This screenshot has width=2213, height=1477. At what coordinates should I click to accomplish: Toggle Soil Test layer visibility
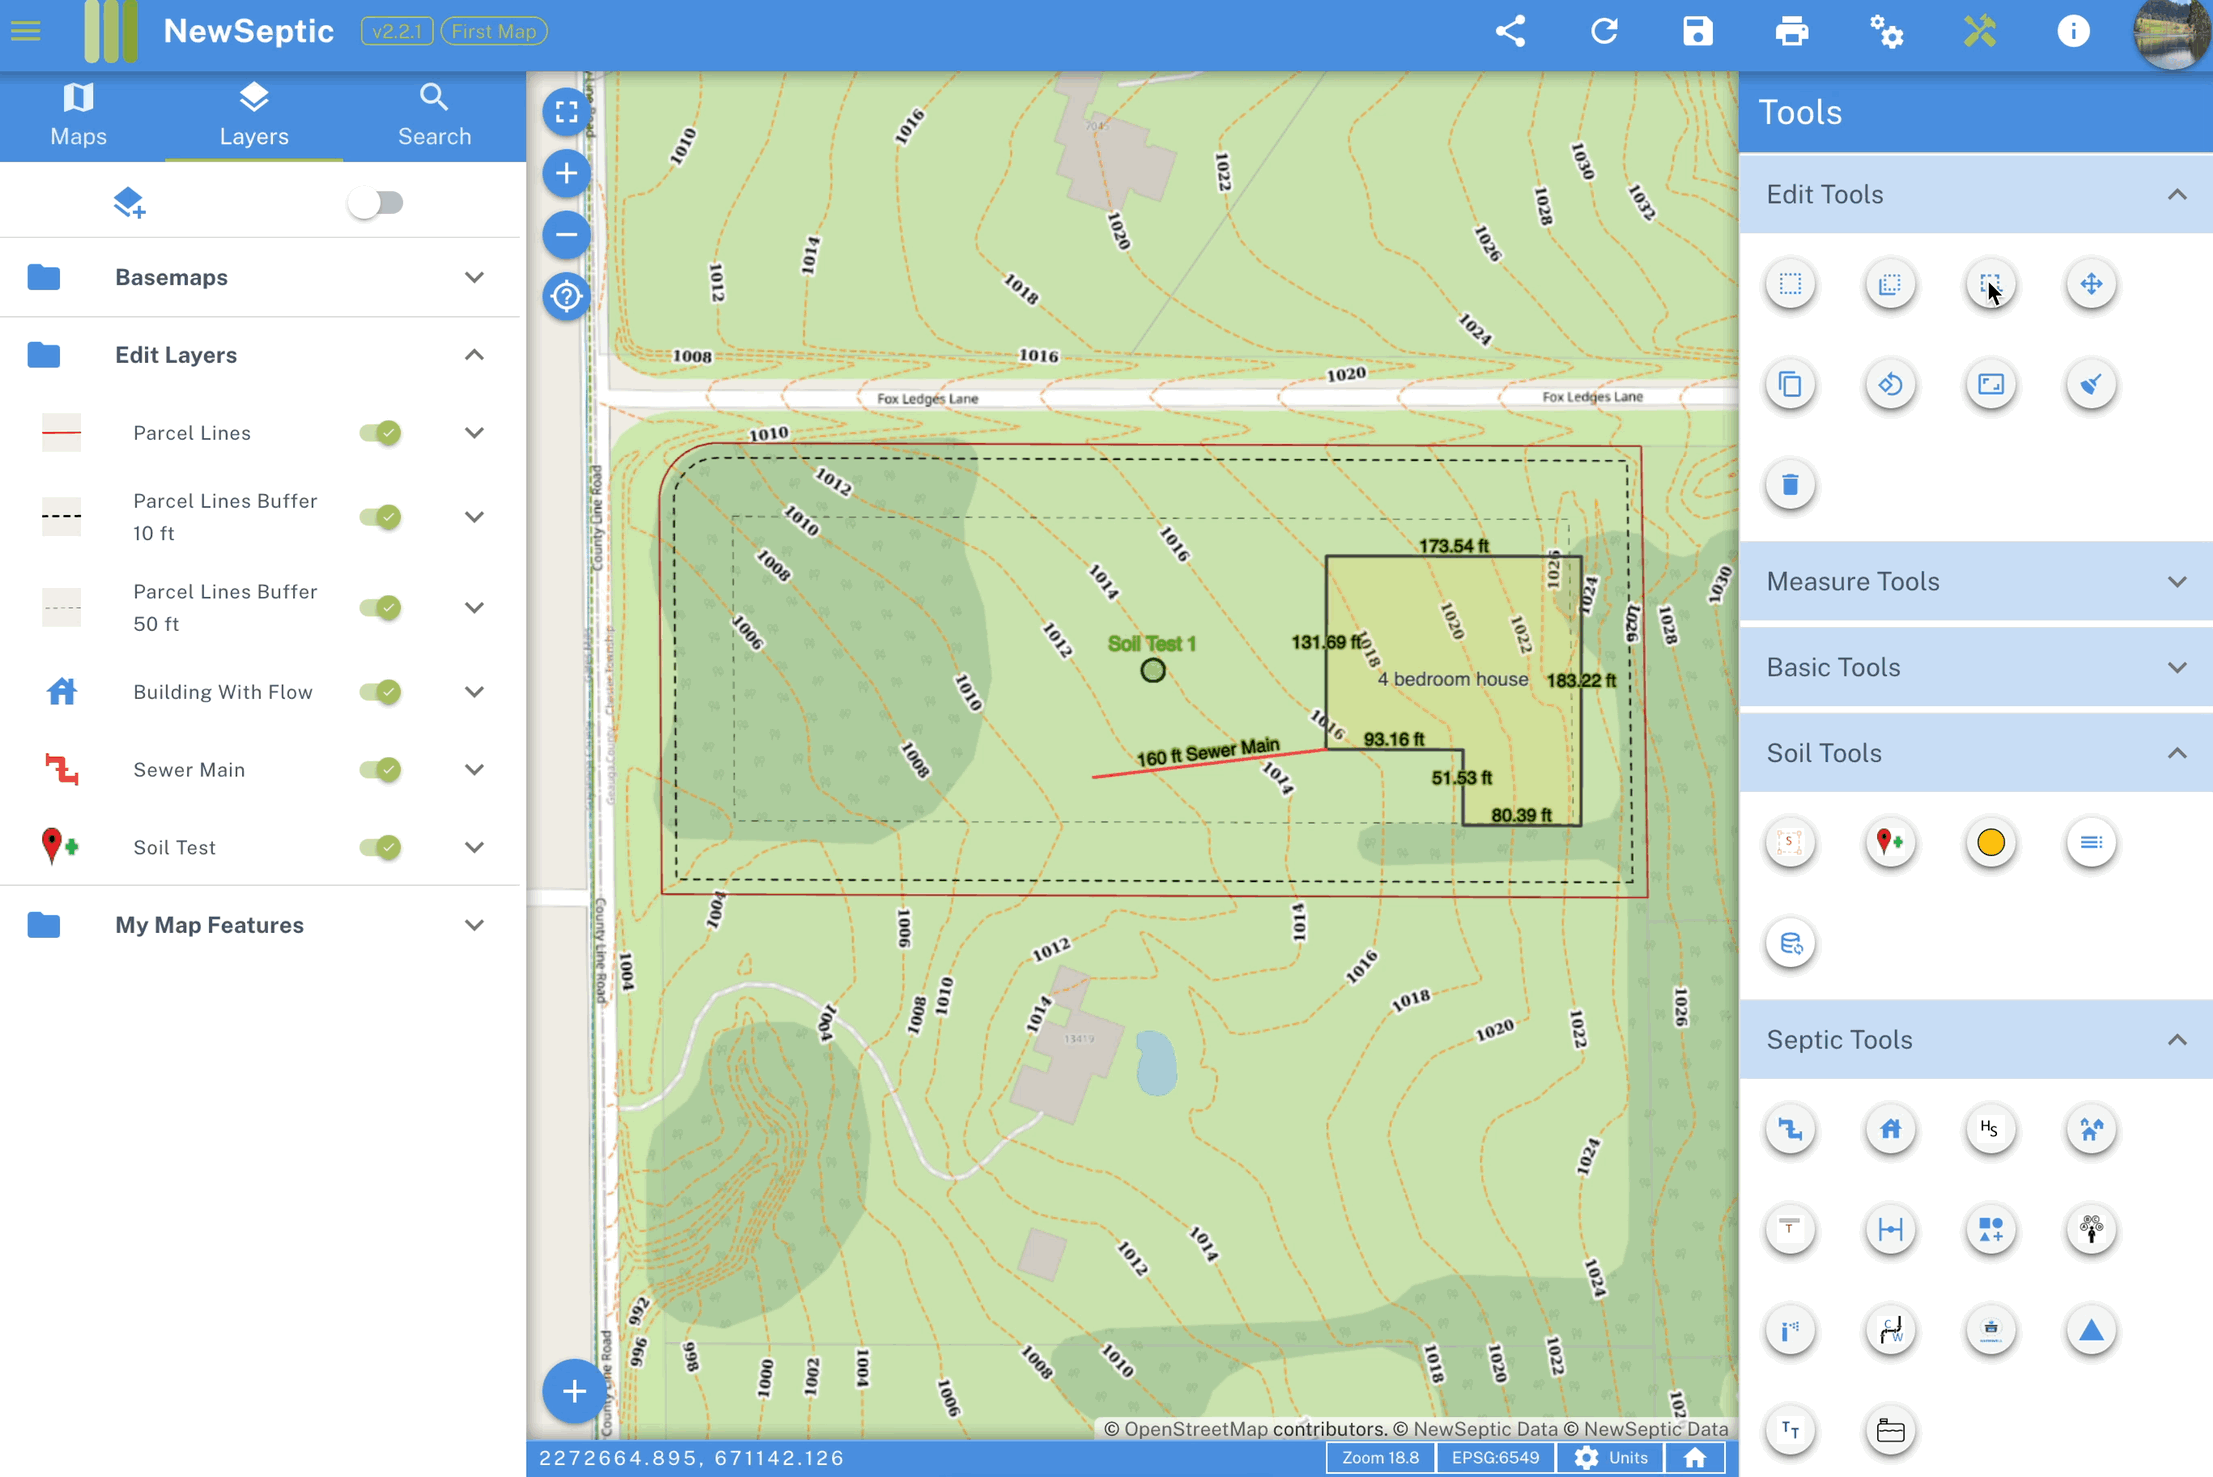click(380, 847)
